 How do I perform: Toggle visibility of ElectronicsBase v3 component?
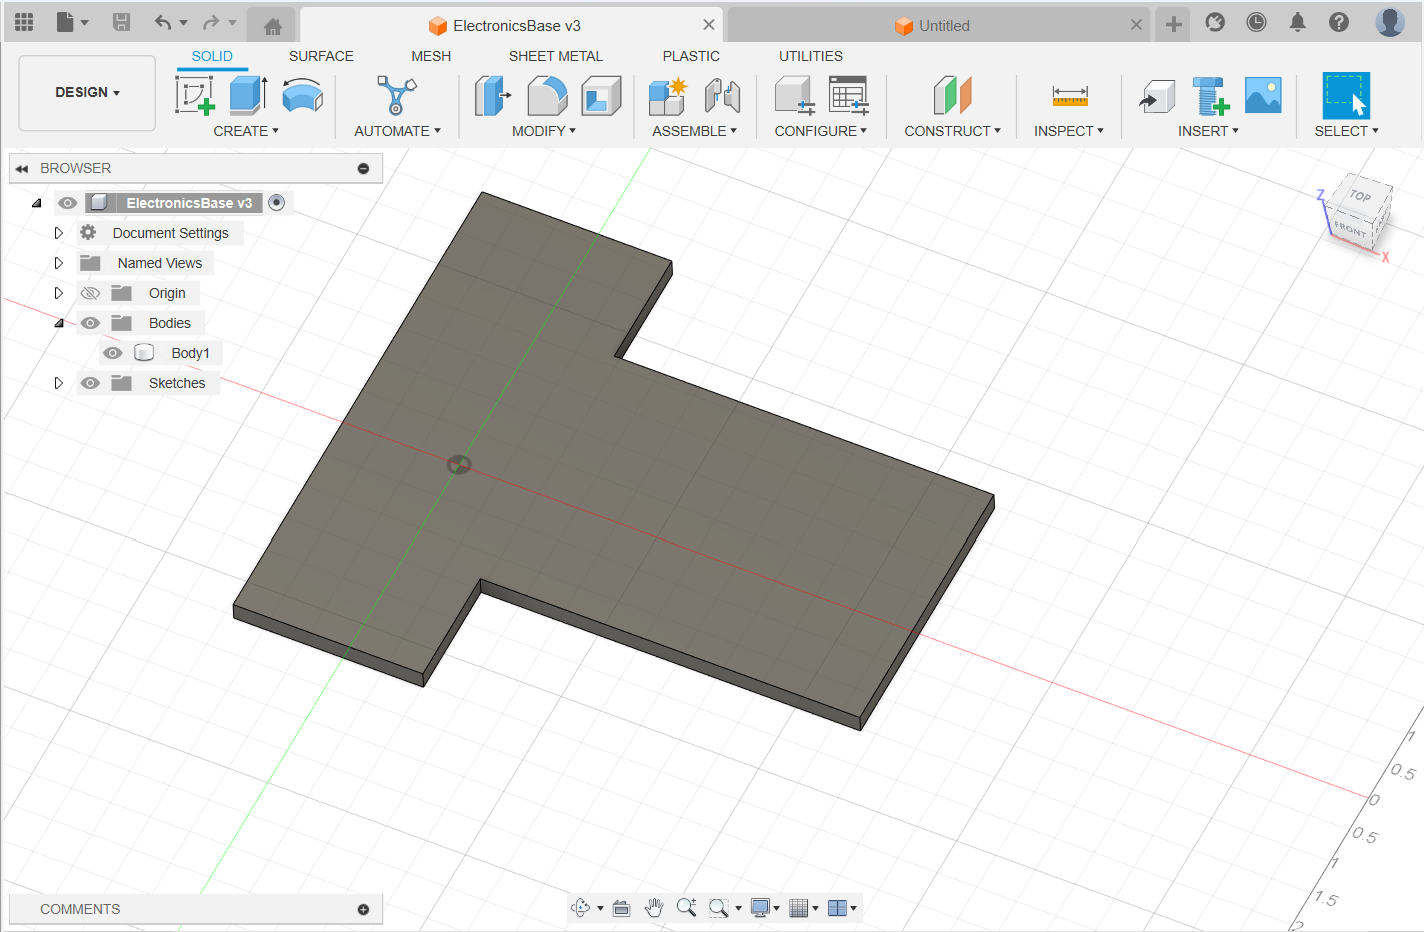[67, 203]
